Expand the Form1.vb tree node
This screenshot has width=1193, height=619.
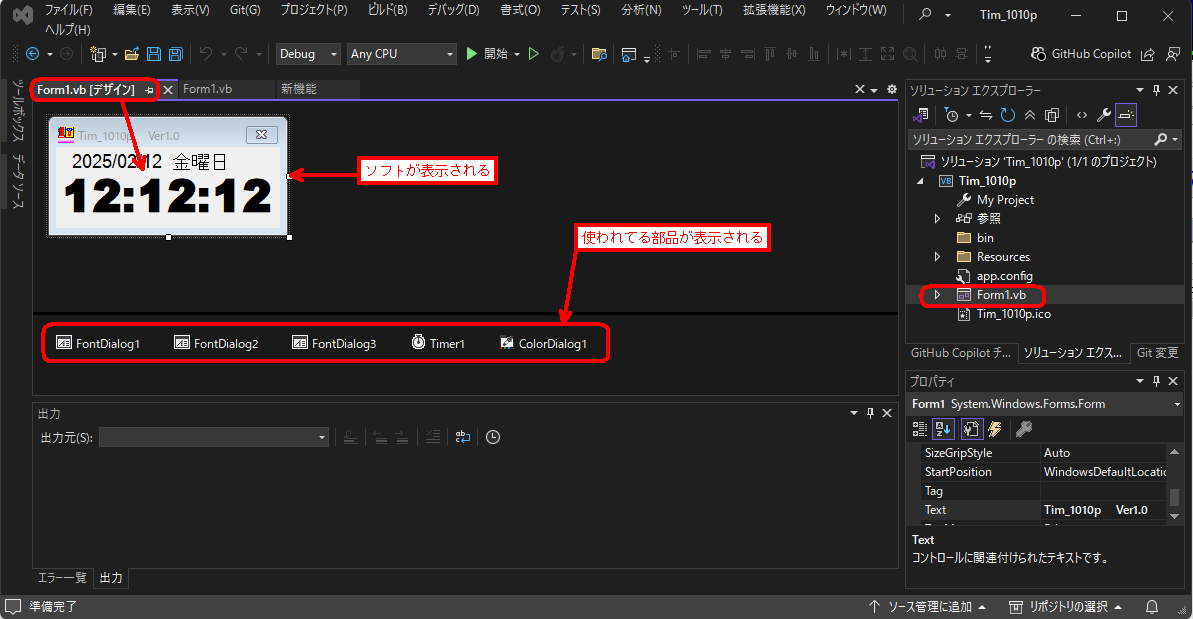(x=937, y=295)
